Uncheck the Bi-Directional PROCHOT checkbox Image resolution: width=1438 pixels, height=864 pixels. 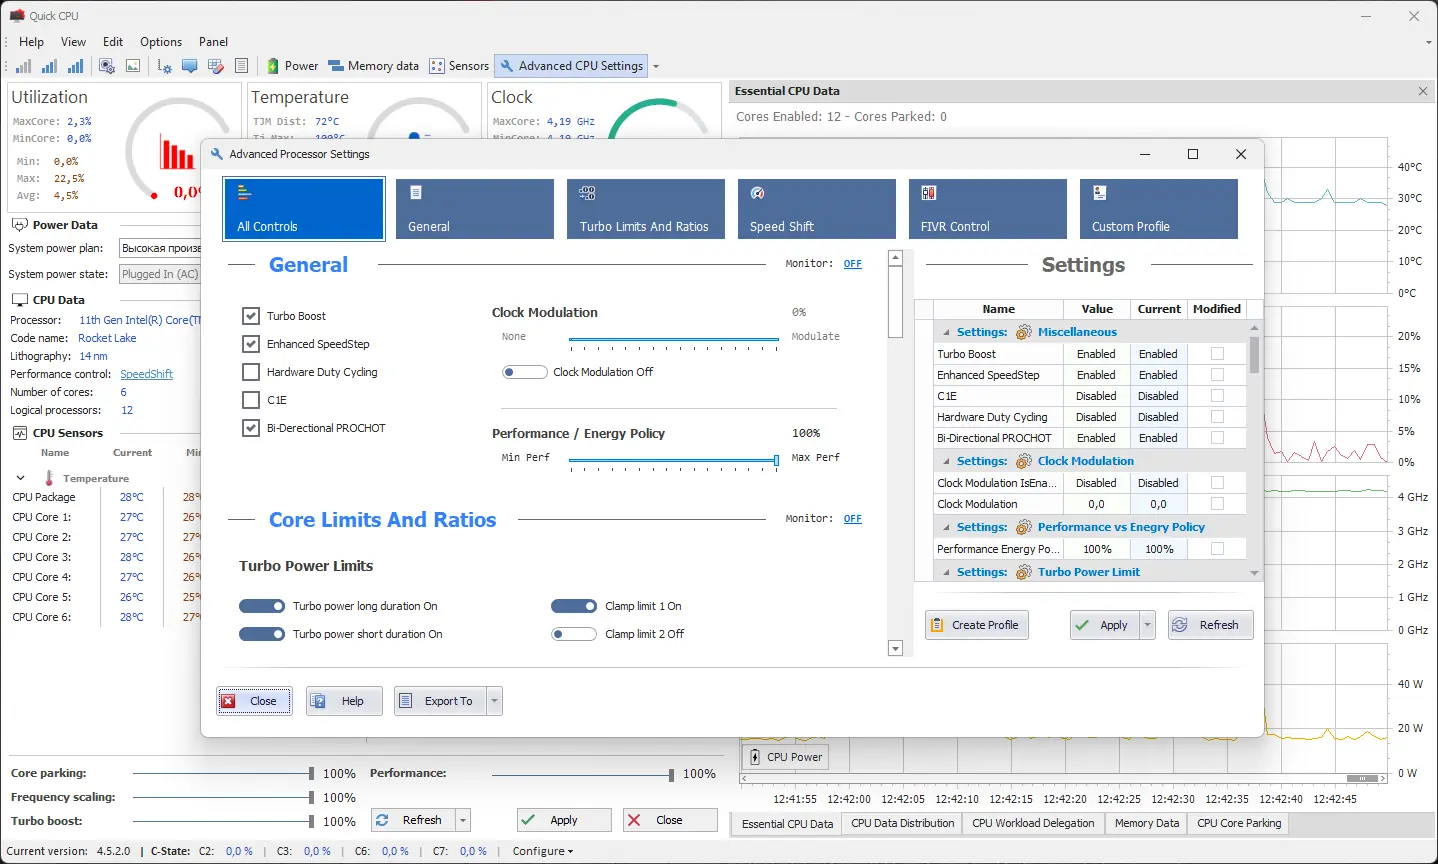(x=251, y=428)
